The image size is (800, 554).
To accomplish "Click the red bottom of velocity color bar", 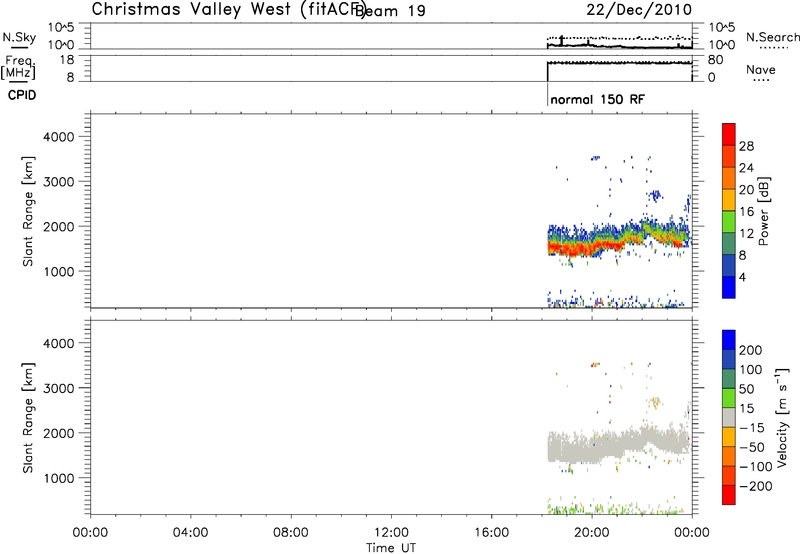I will tap(729, 495).
